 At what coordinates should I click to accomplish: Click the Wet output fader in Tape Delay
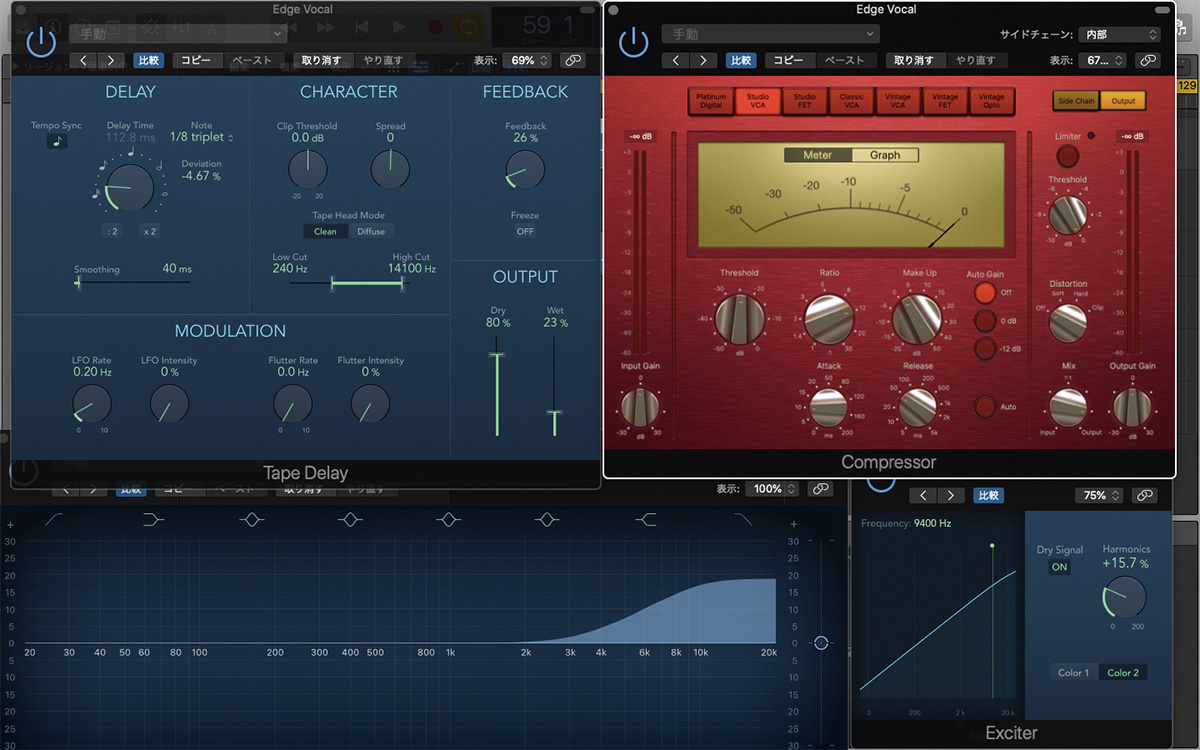tap(554, 413)
